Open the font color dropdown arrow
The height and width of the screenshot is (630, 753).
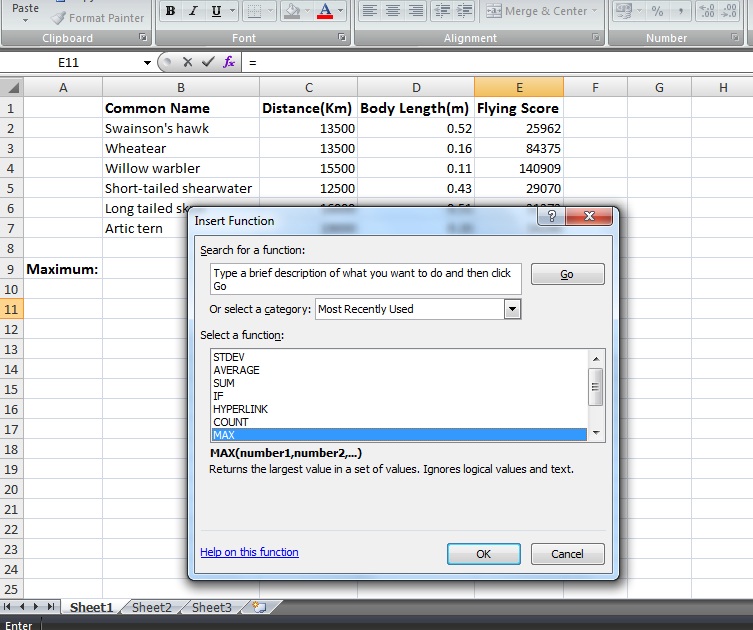click(340, 11)
